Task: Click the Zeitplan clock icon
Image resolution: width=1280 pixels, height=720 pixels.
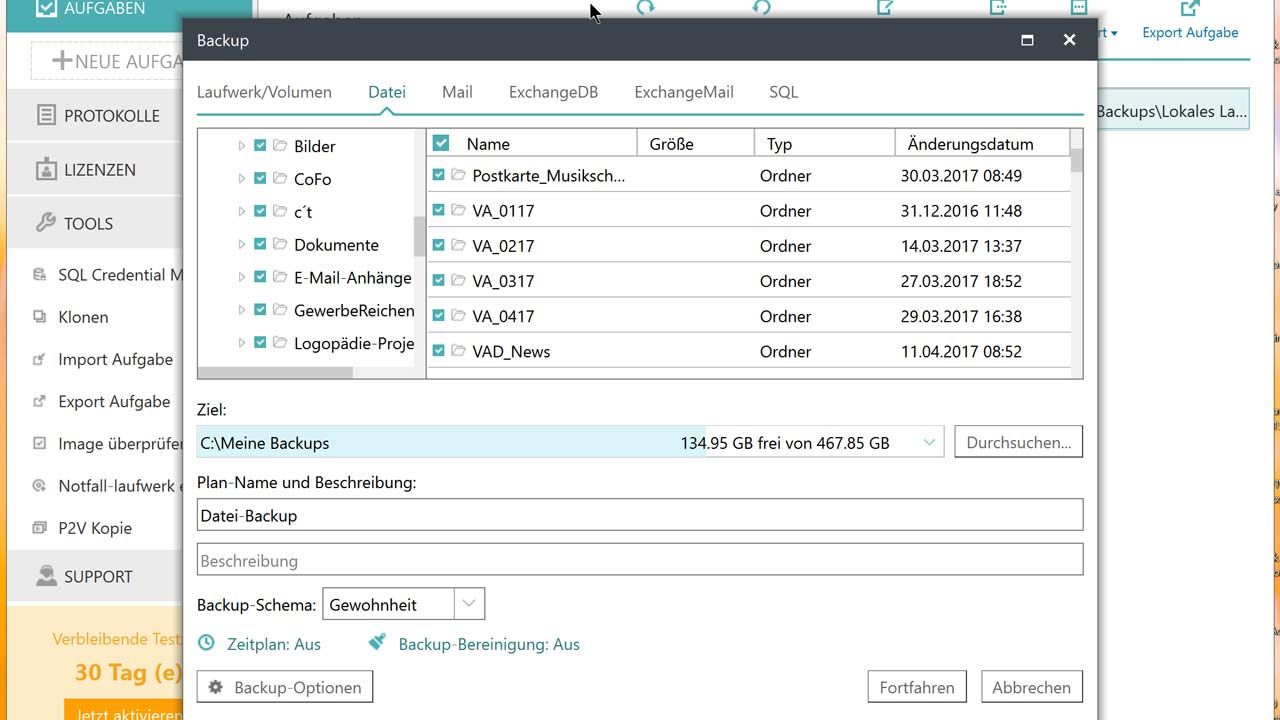Action: [206, 643]
